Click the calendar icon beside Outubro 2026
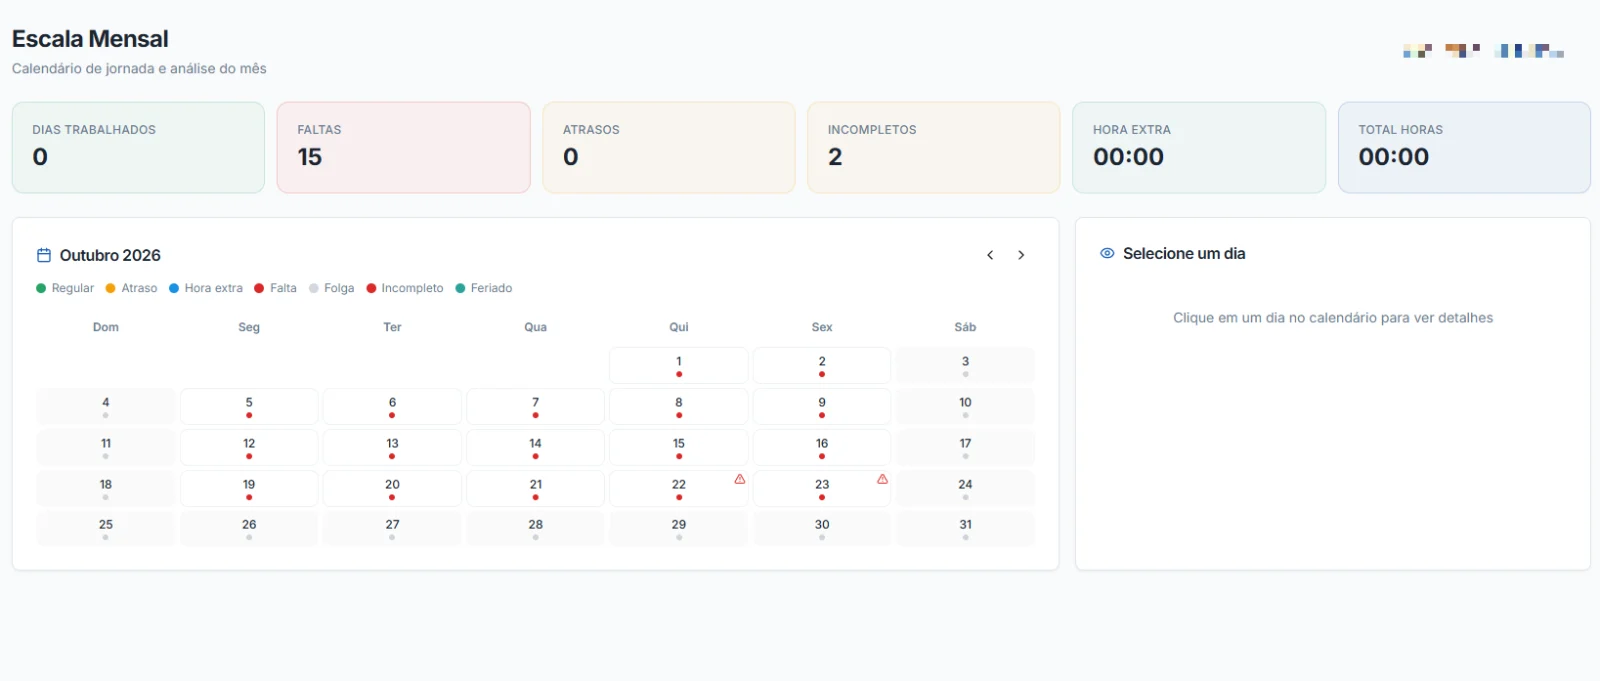Image resolution: width=1600 pixels, height=681 pixels. pyautogui.click(x=44, y=255)
